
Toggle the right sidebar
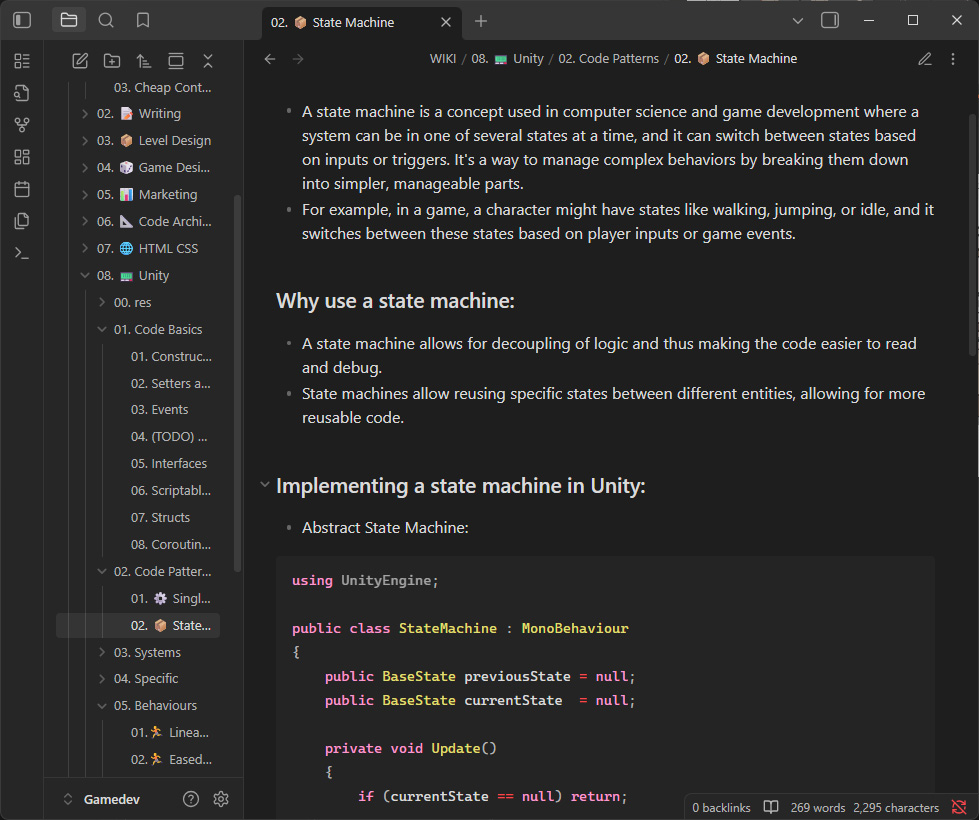(829, 20)
